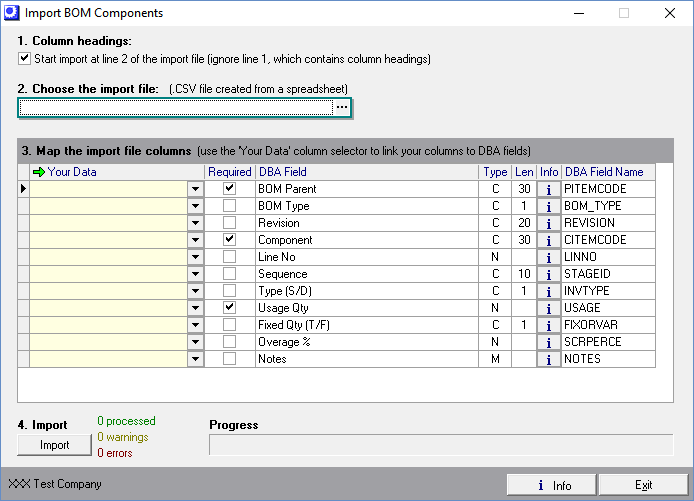The height and width of the screenshot is (501, 694).
Task: Toggle Required checkbox for Component
Action: [229, 239]
